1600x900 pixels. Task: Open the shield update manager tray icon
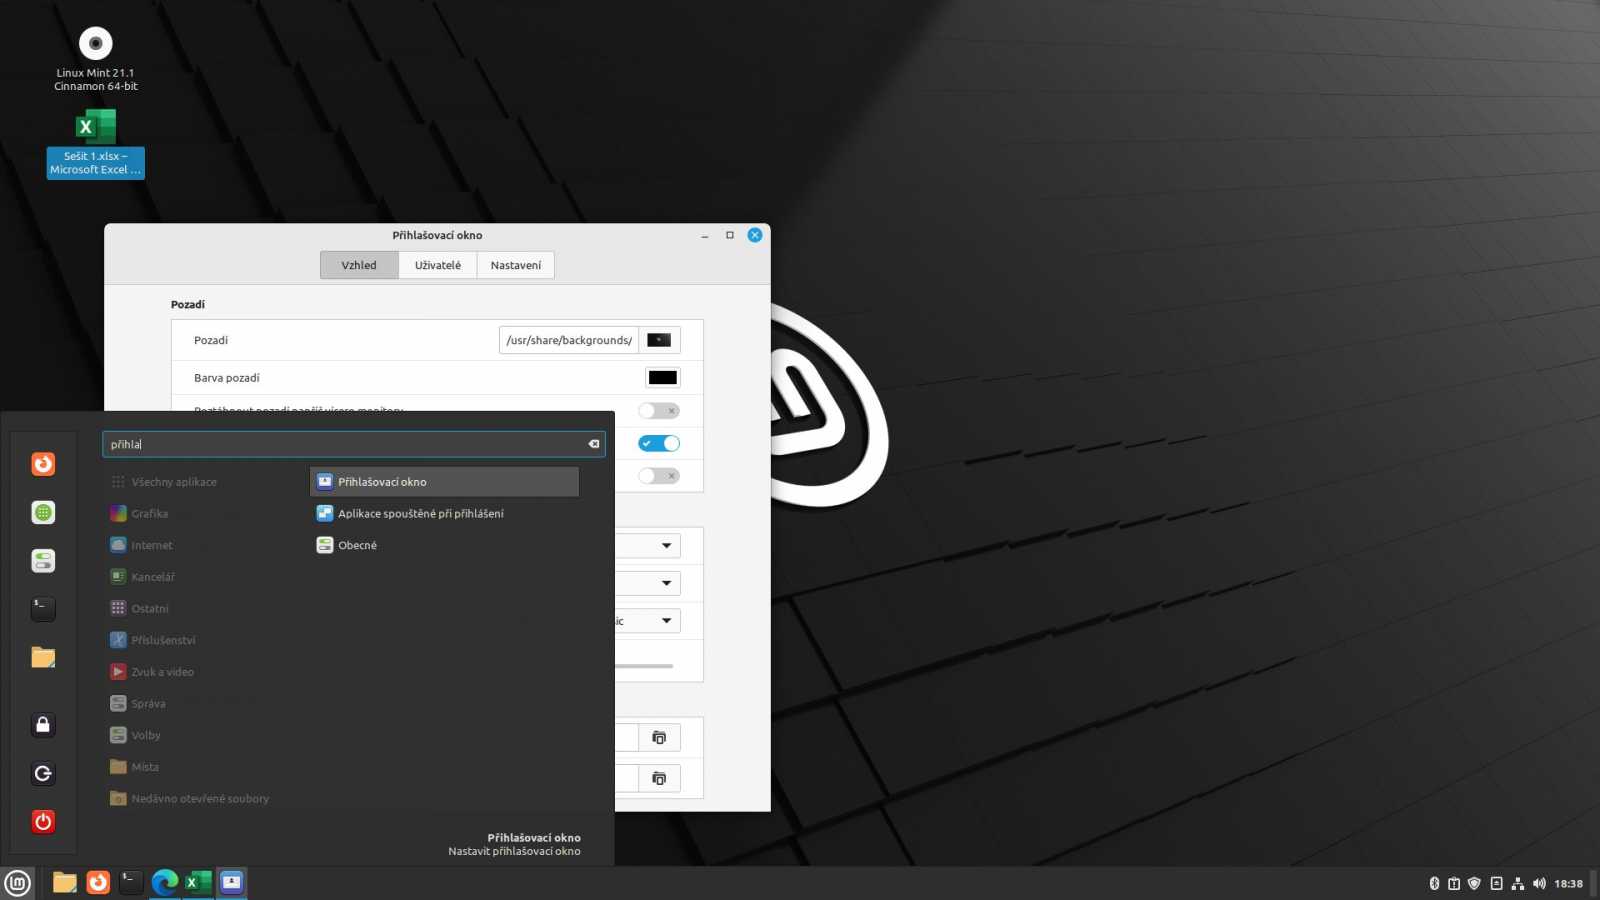click(1474, 884)
